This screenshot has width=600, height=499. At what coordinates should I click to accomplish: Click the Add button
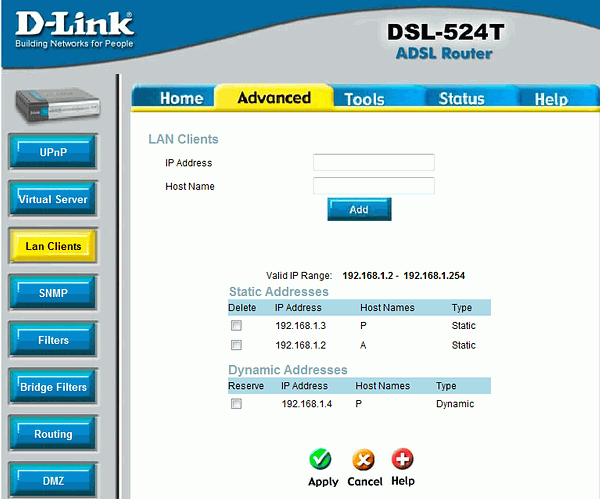359,209
